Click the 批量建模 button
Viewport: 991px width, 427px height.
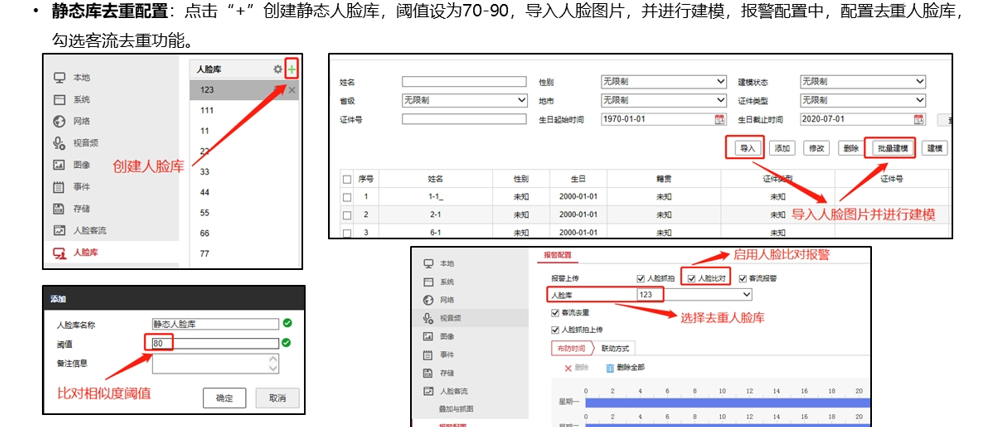tap(893, 148)
